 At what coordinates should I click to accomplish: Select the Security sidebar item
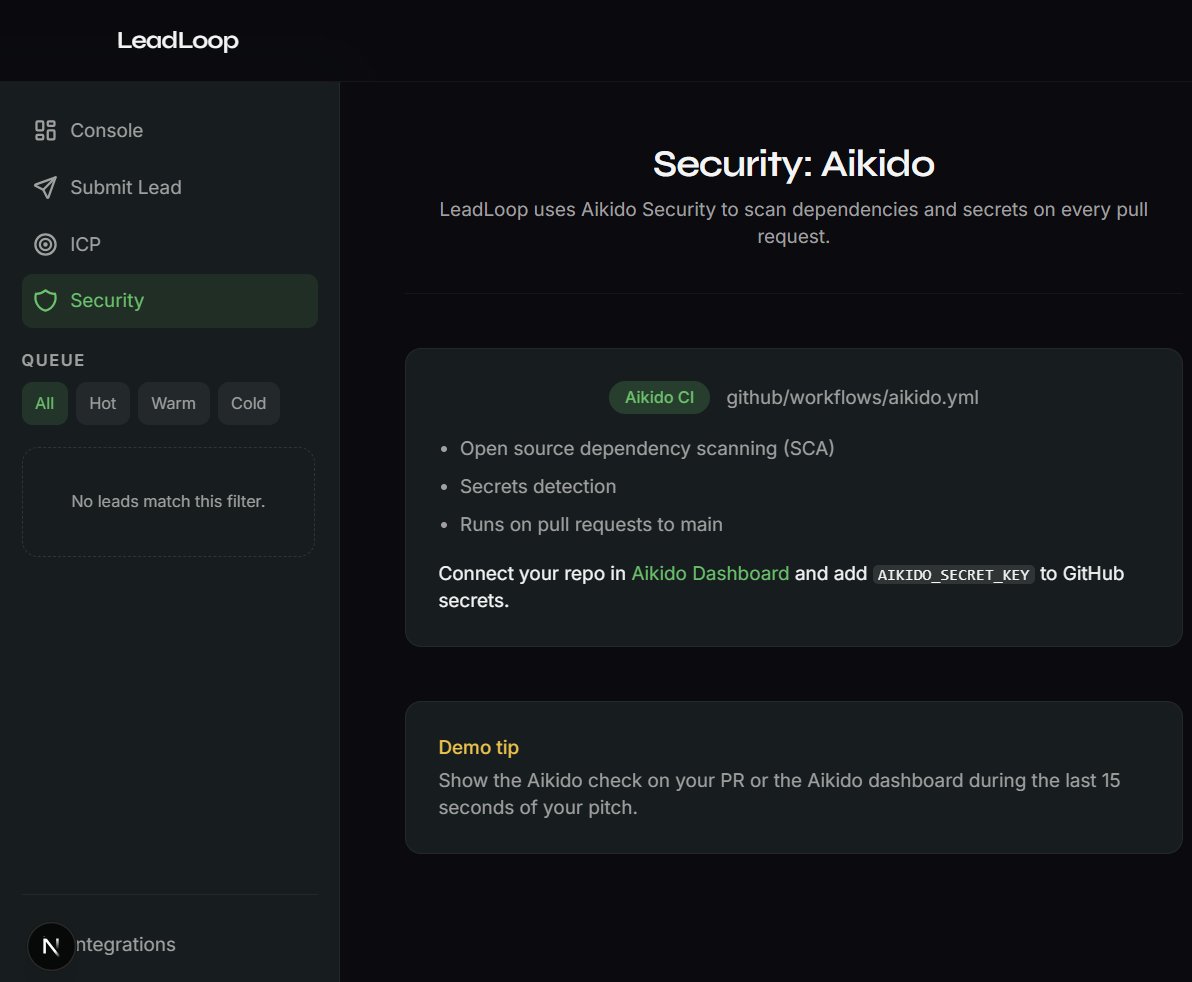pyautogui.click(x=170, y=301)
